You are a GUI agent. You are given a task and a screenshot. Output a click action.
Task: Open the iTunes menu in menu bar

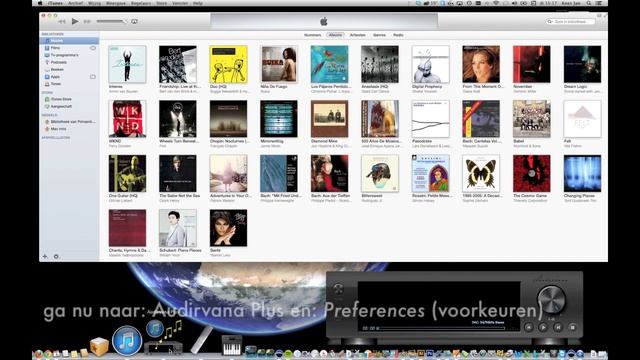[x=55, y=3]
